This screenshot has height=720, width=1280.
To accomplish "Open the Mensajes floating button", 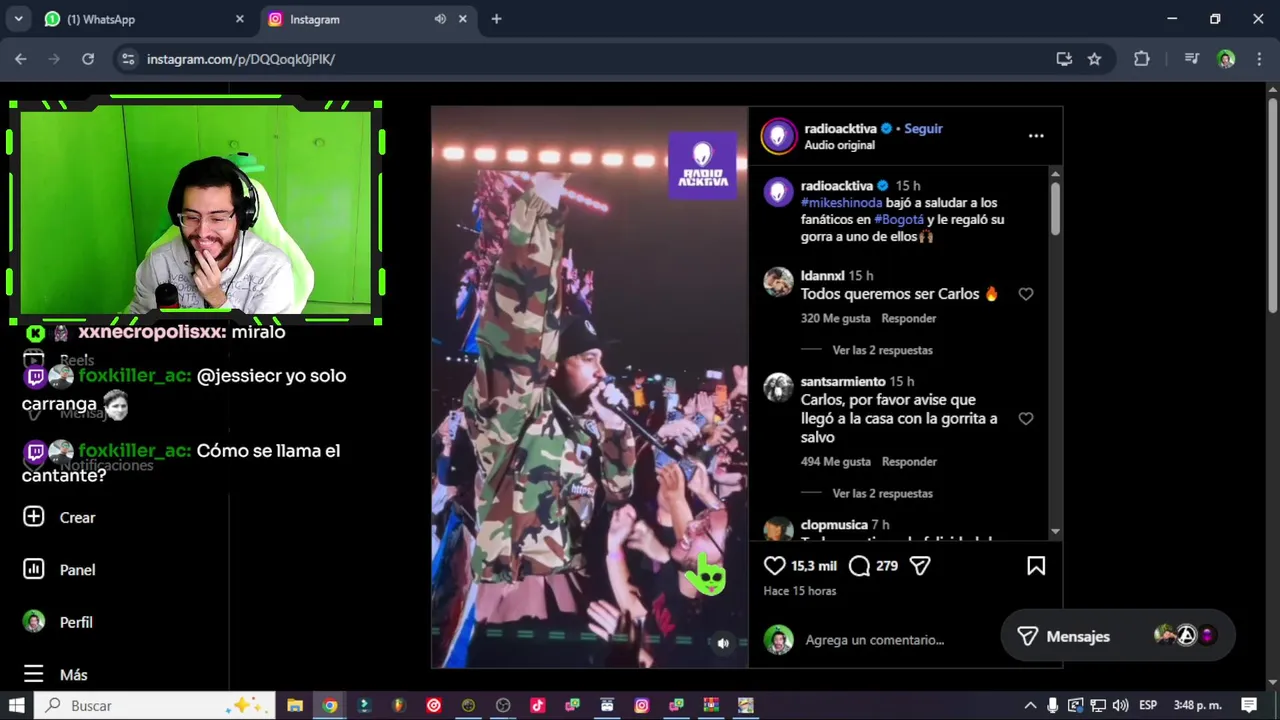I will click(x=1117, y=636).
